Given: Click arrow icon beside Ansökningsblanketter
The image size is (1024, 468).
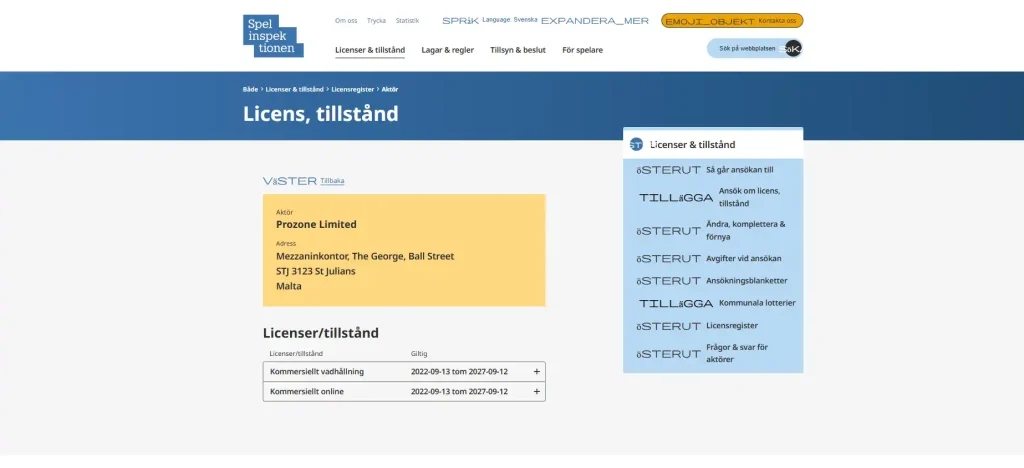Looking at the screenshot, I should pos(669,281).
